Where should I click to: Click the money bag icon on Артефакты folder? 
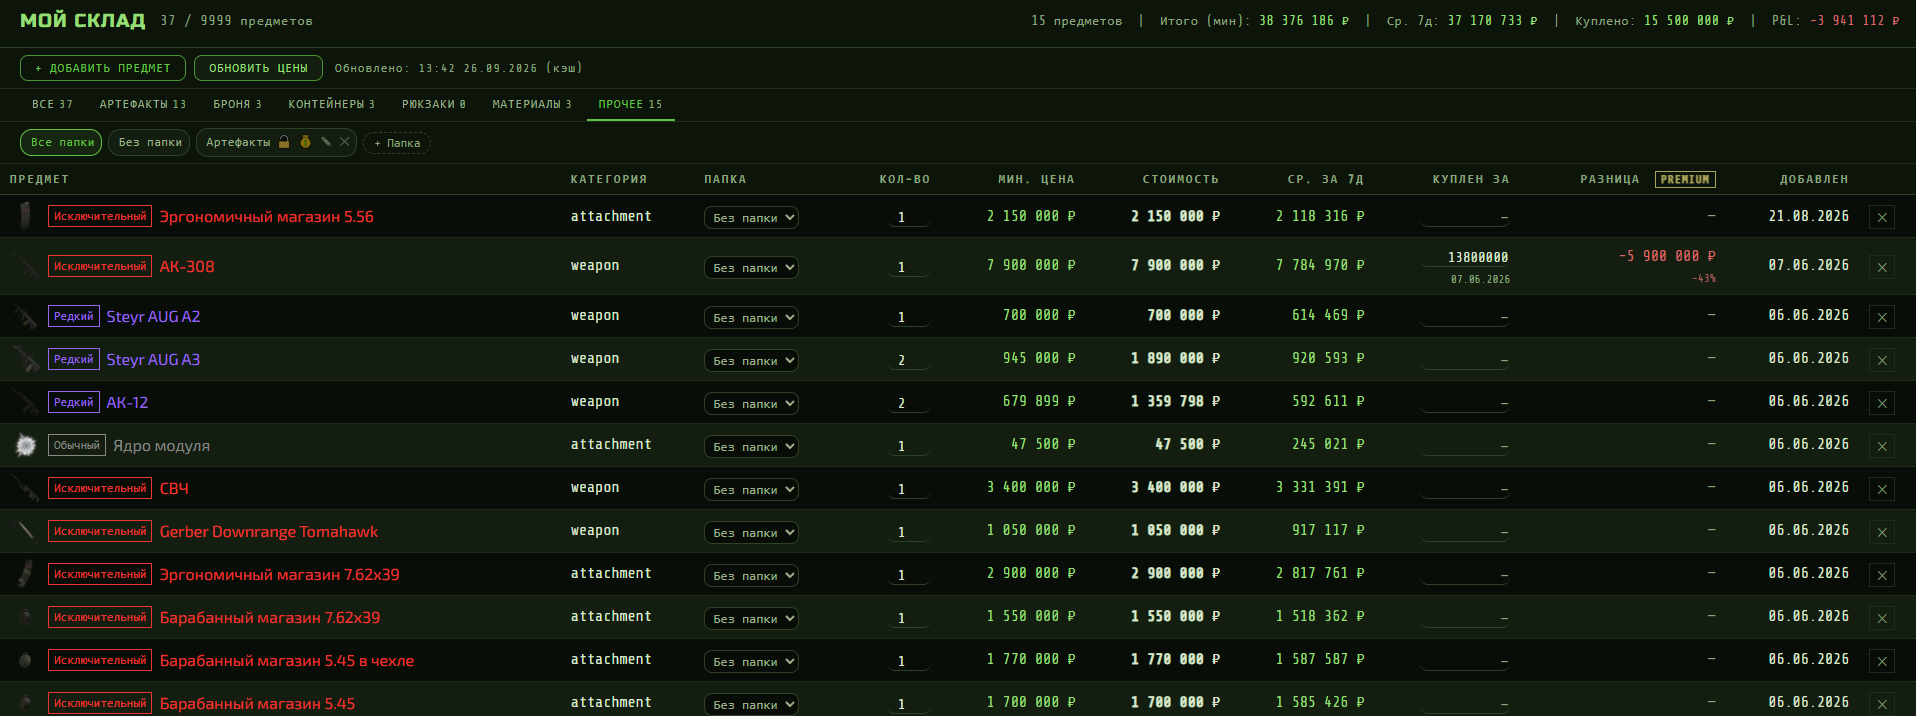tap(305, 142)
